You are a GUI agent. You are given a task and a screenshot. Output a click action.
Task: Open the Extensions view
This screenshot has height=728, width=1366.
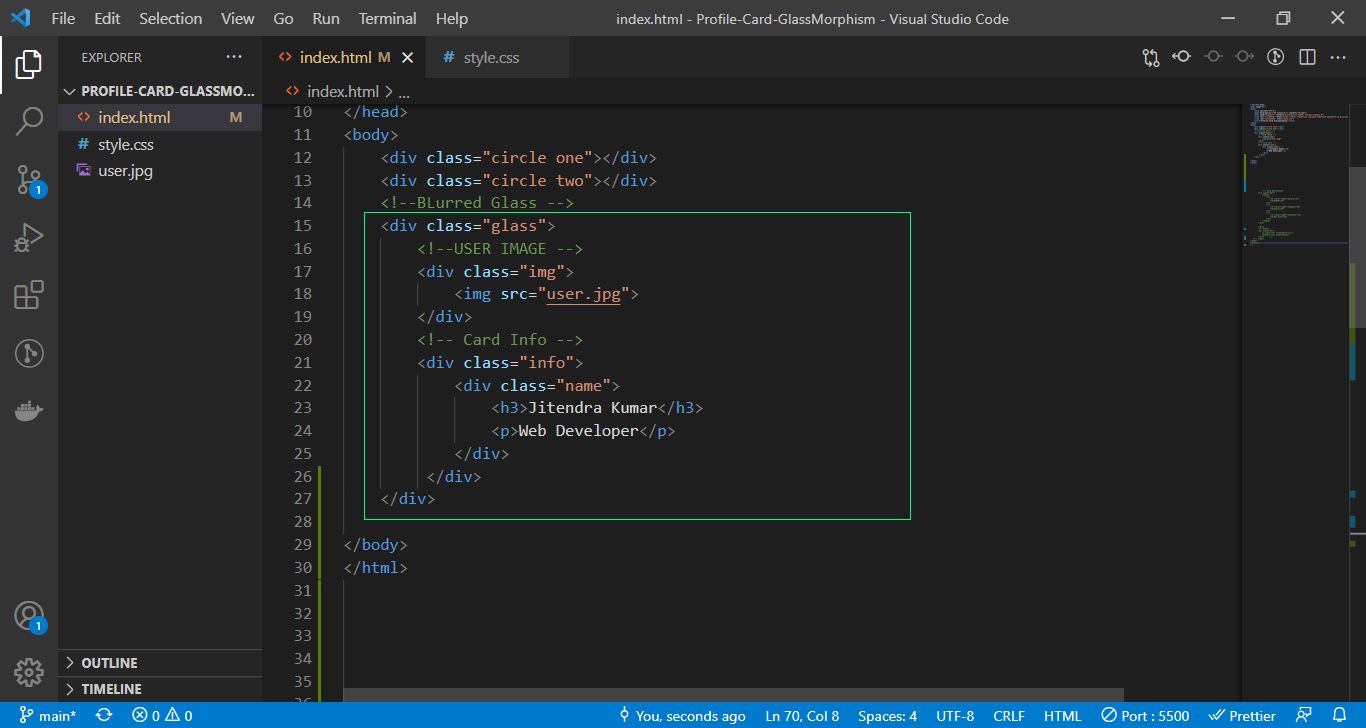[29, 295]
